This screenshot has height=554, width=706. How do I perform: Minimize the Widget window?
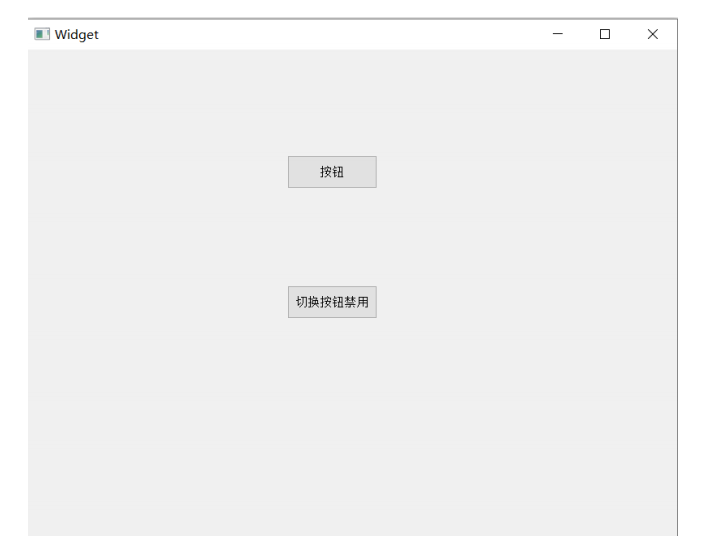(x=557, y=34)
